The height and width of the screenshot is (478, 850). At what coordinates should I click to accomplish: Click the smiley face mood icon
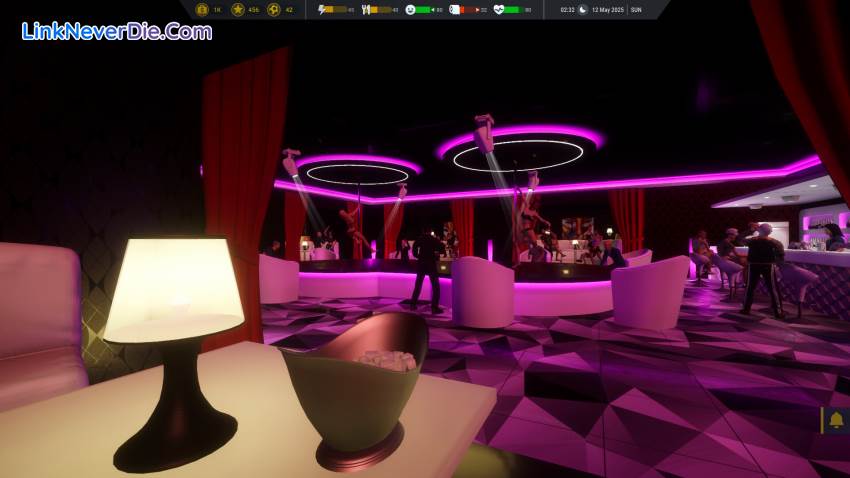pos(410,9)
